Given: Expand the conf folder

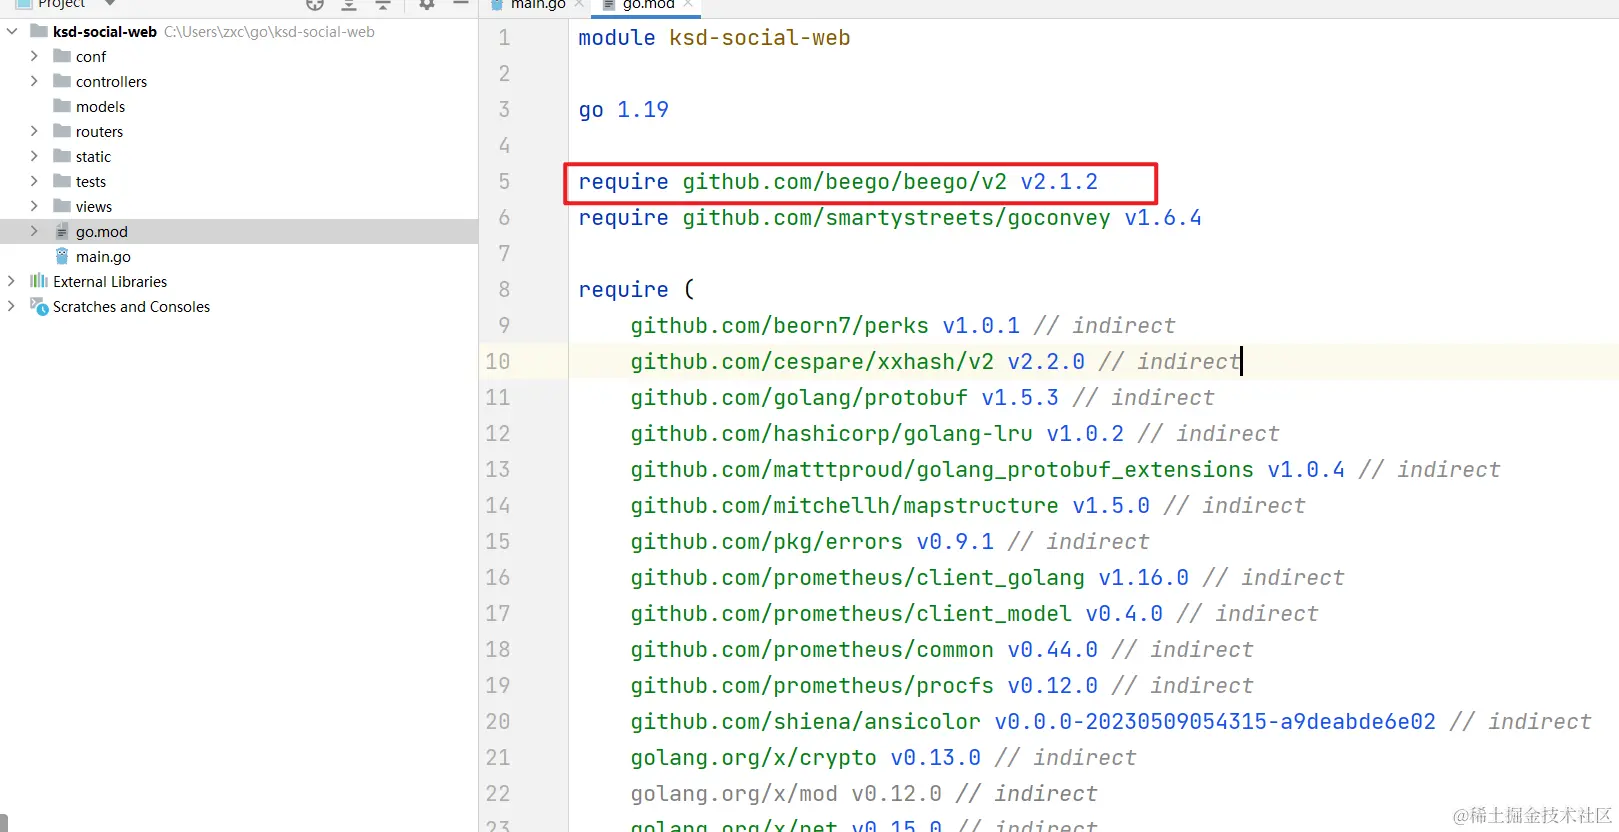Looking at the screenshot, I should 34,56.
